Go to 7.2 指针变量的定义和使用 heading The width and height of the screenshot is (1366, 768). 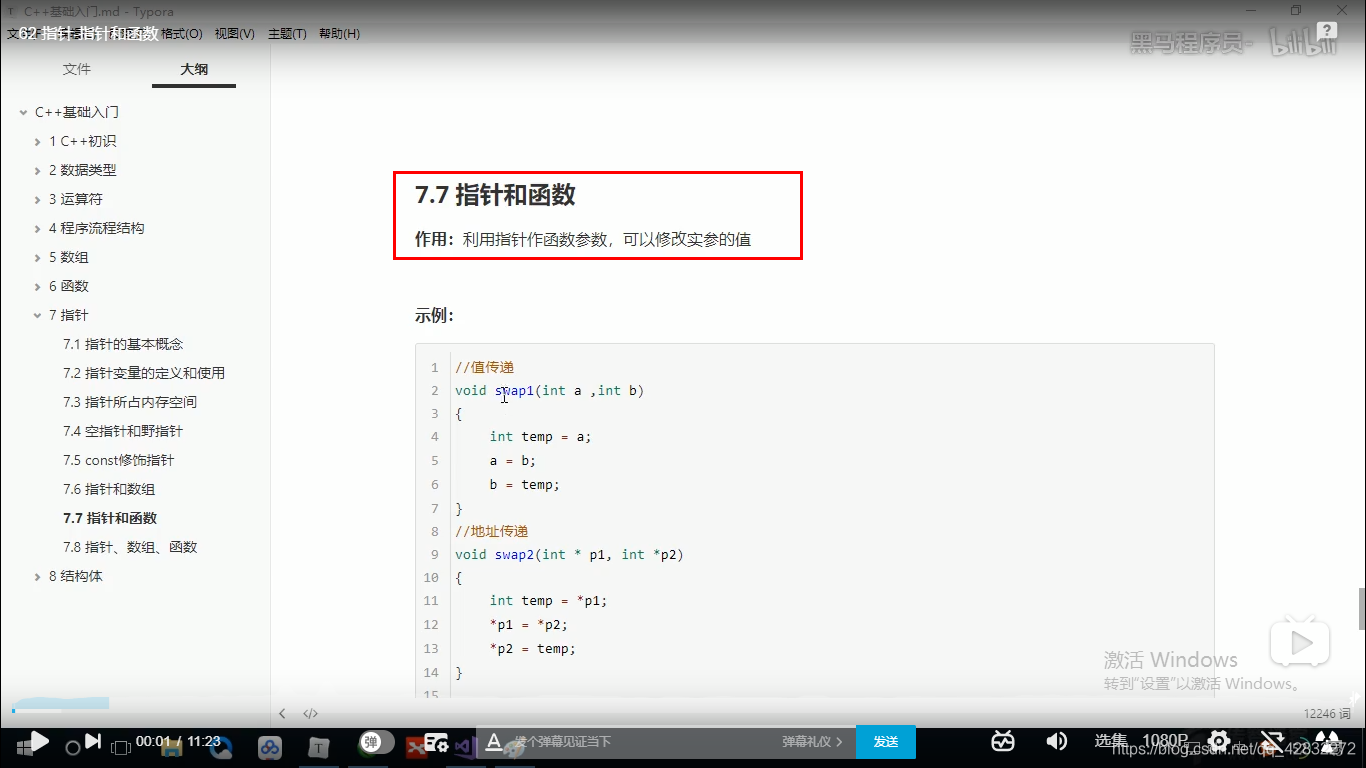point(144,373)
